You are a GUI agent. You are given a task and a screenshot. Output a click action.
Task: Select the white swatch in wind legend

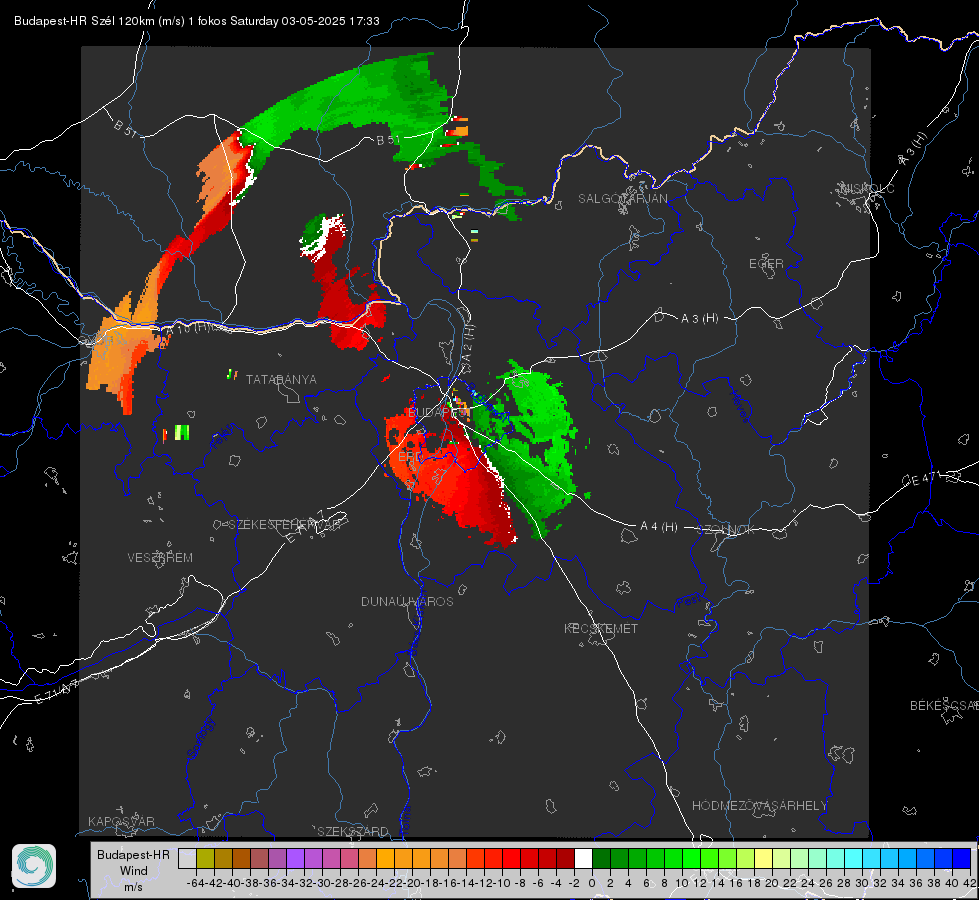tap(583, 858)
